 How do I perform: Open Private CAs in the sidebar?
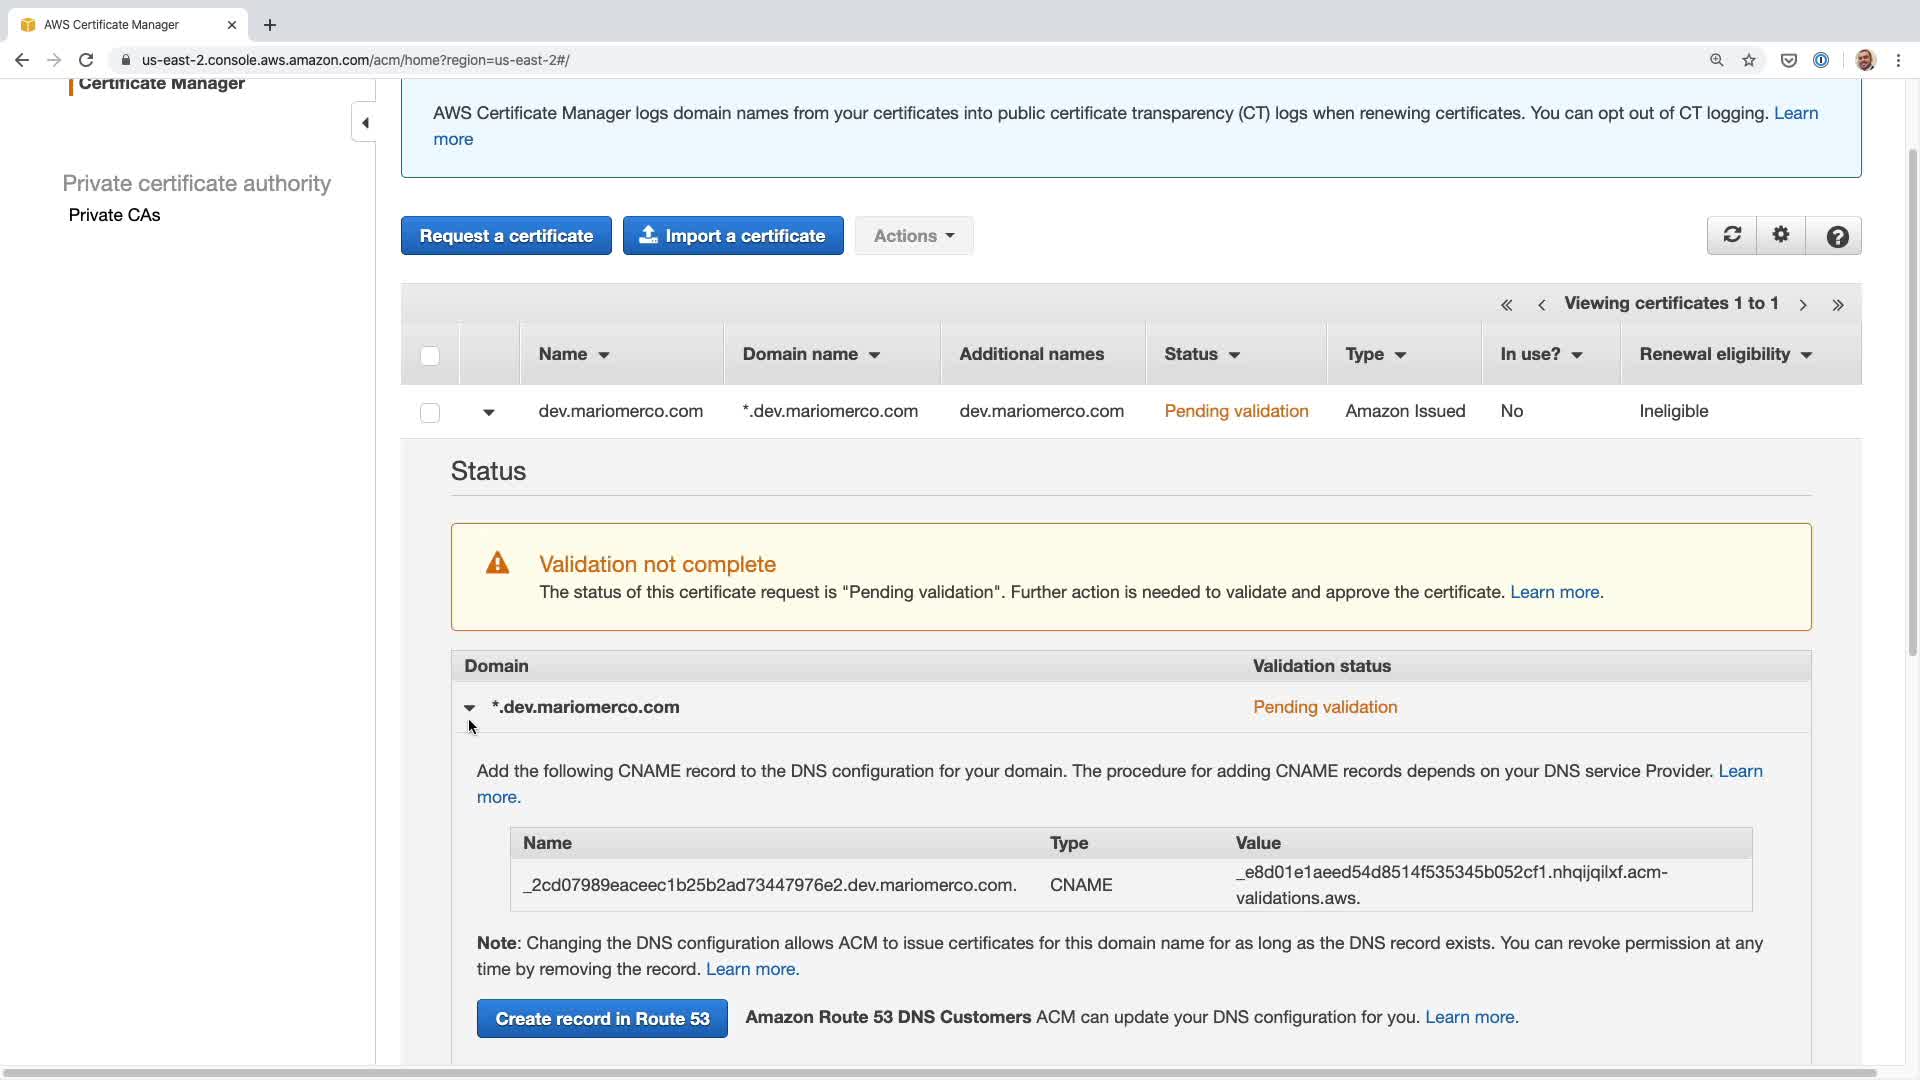114,215
